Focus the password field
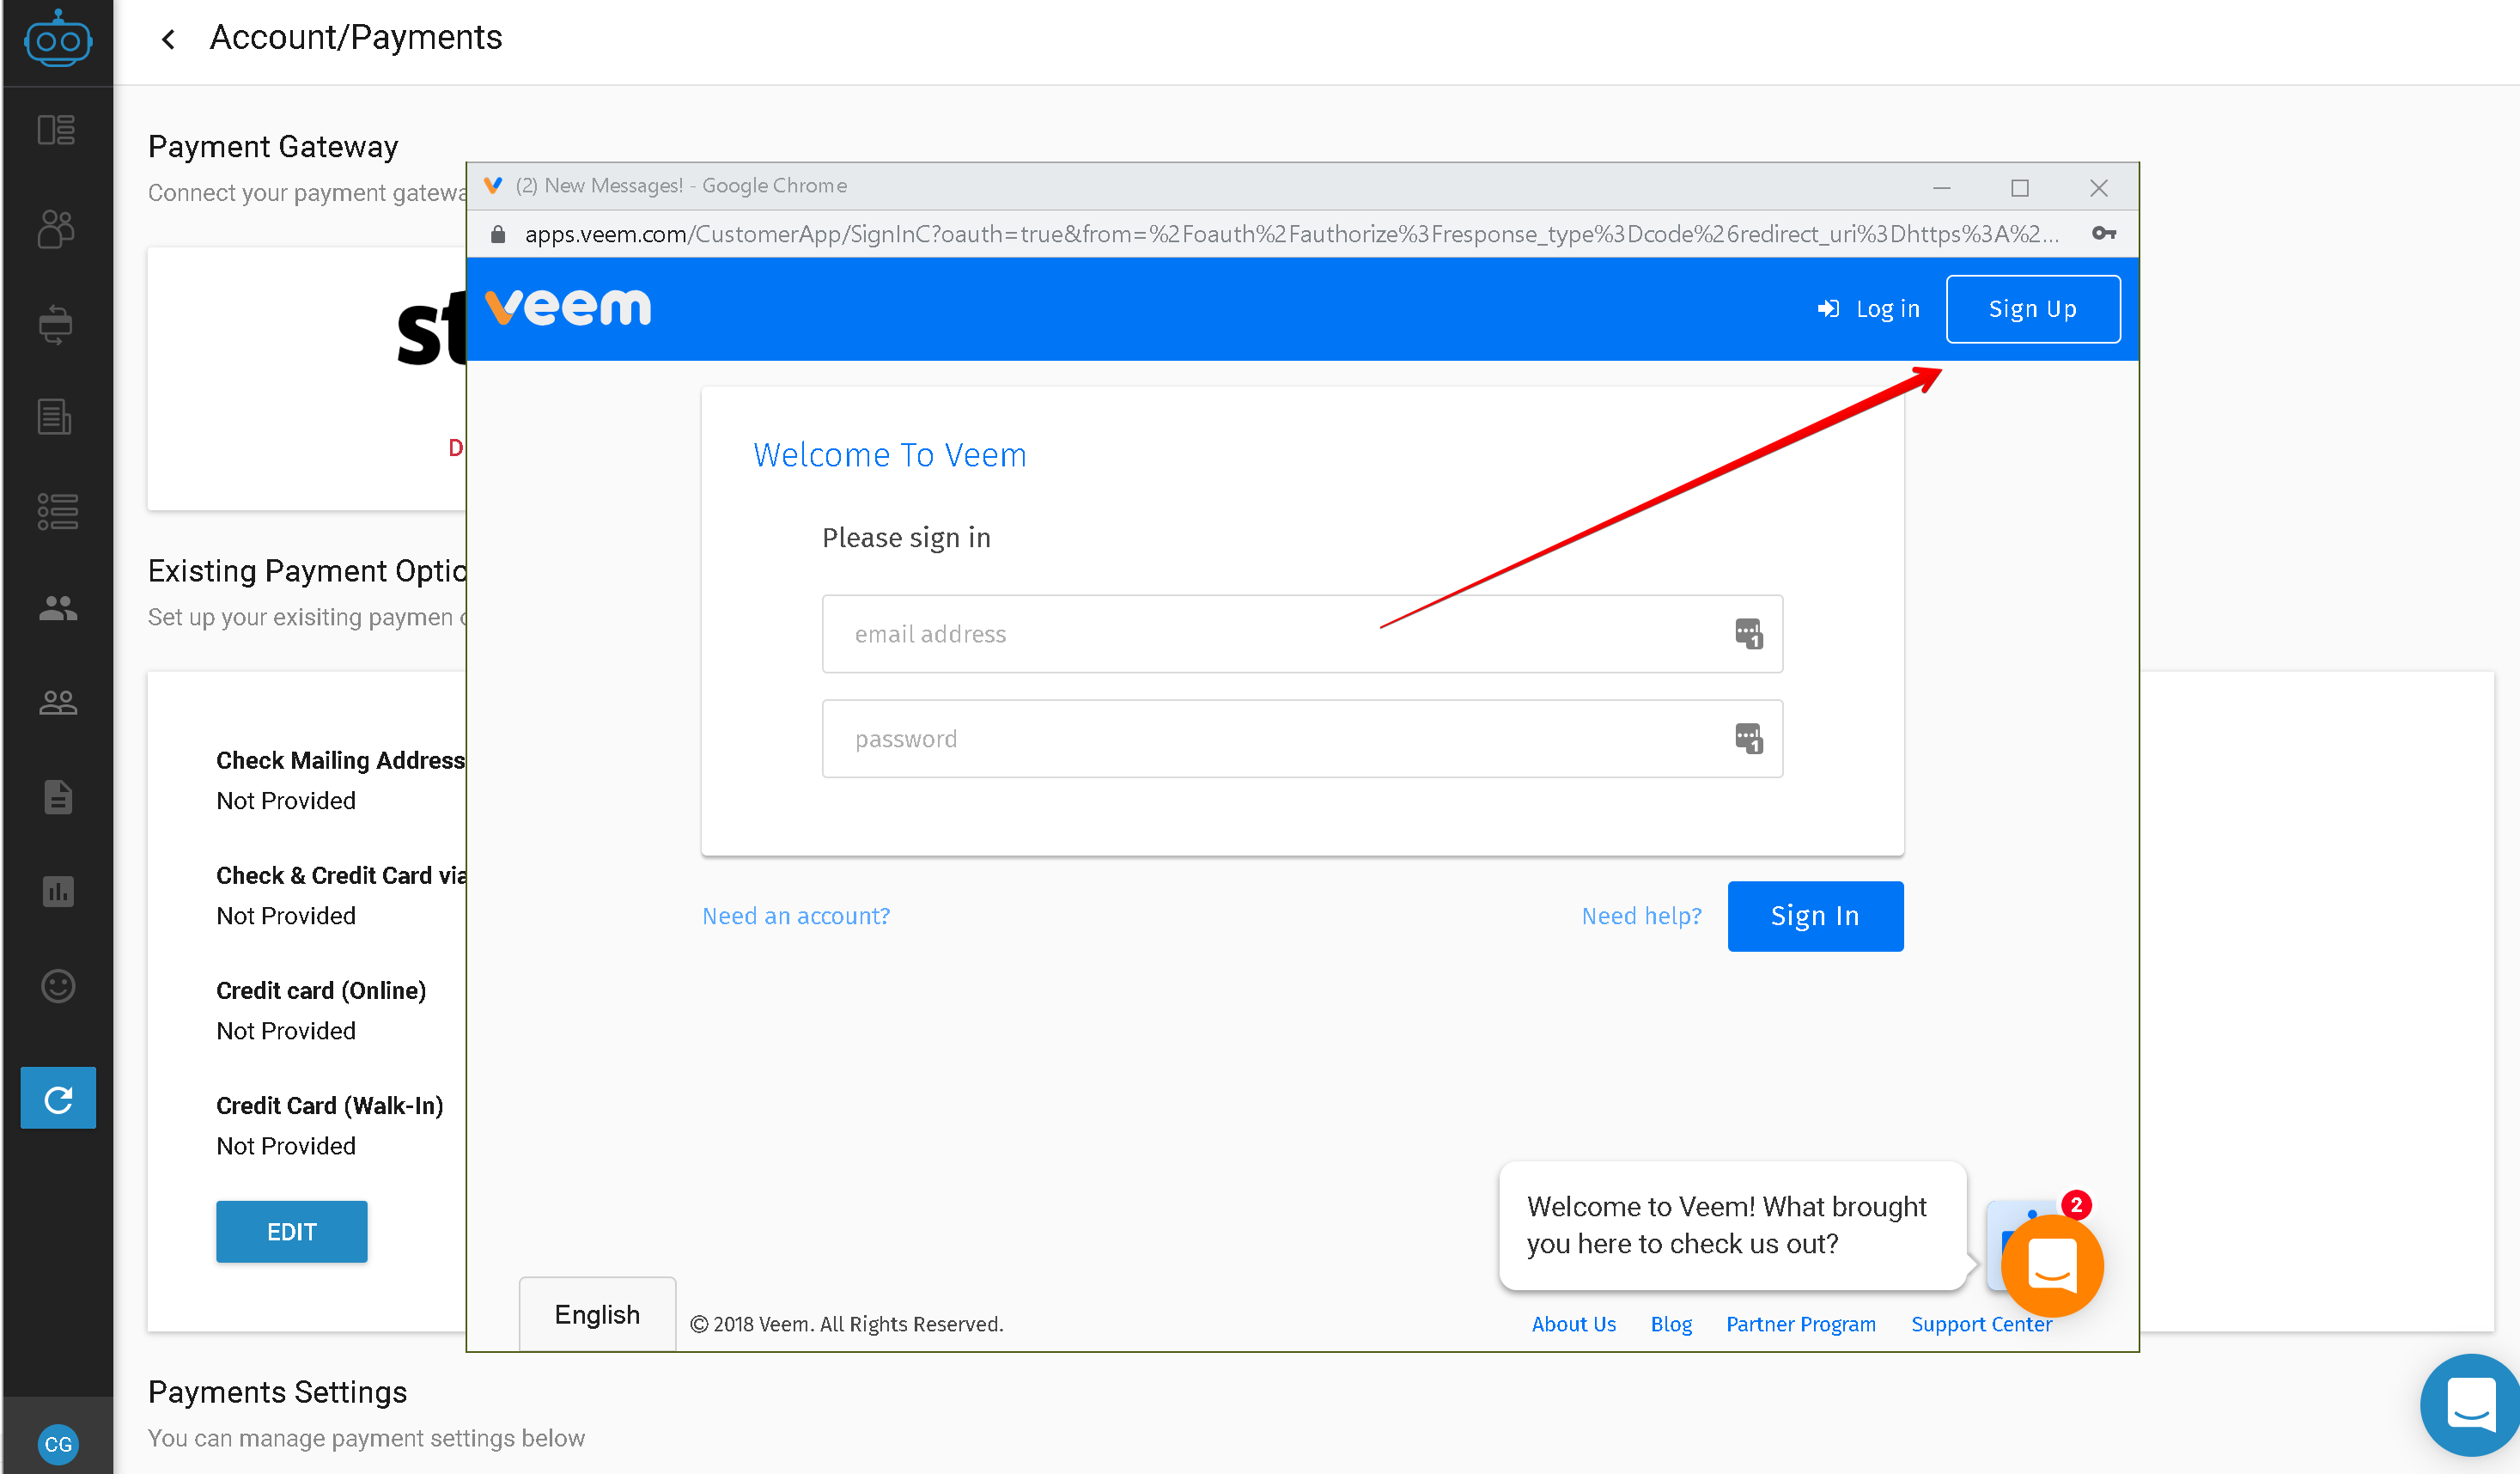The image size is (2520, 1474). pyautogui.click(x=1302, y=739)
